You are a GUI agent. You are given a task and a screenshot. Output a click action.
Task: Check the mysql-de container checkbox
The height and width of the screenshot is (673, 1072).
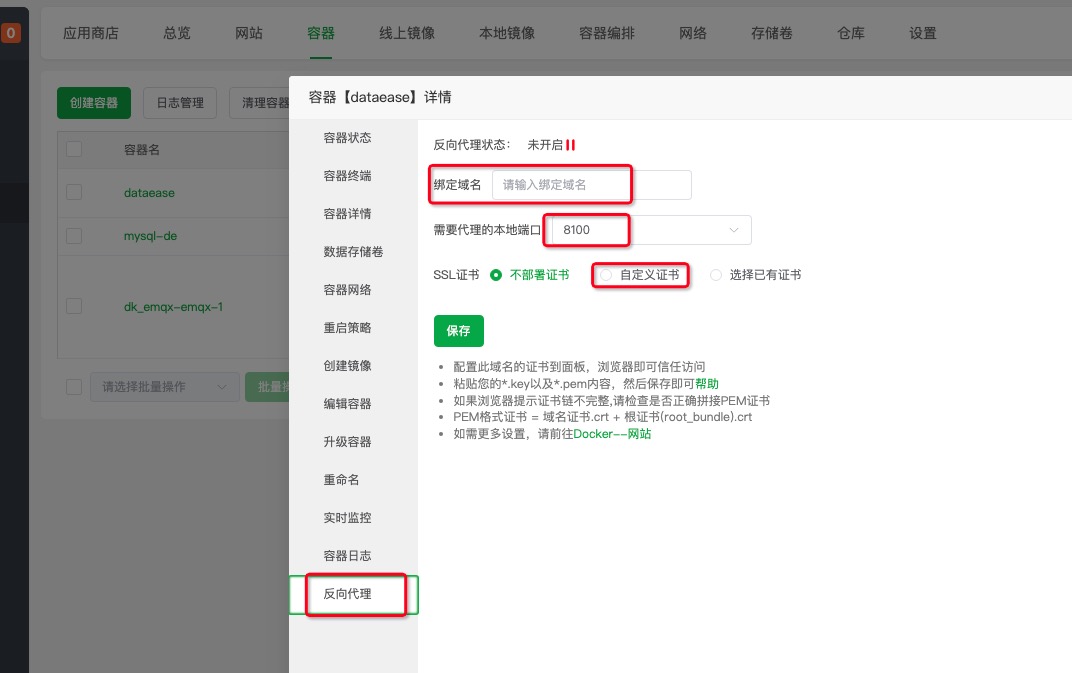pos(74,236)
